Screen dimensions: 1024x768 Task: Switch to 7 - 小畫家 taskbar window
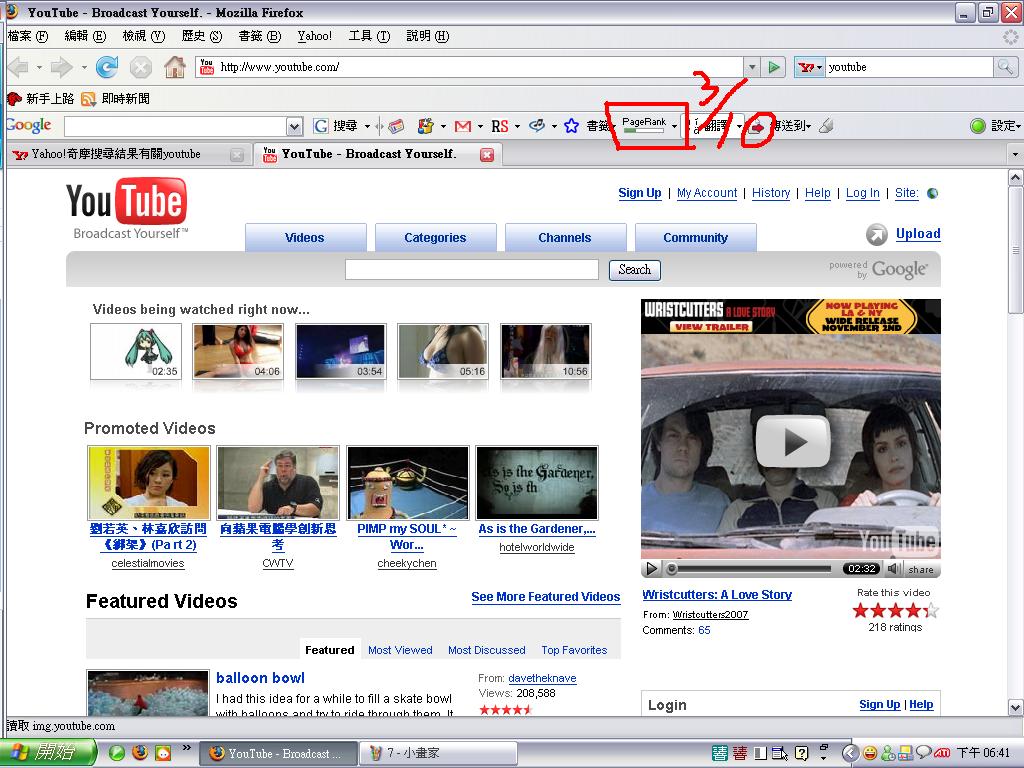coord(438,753)
